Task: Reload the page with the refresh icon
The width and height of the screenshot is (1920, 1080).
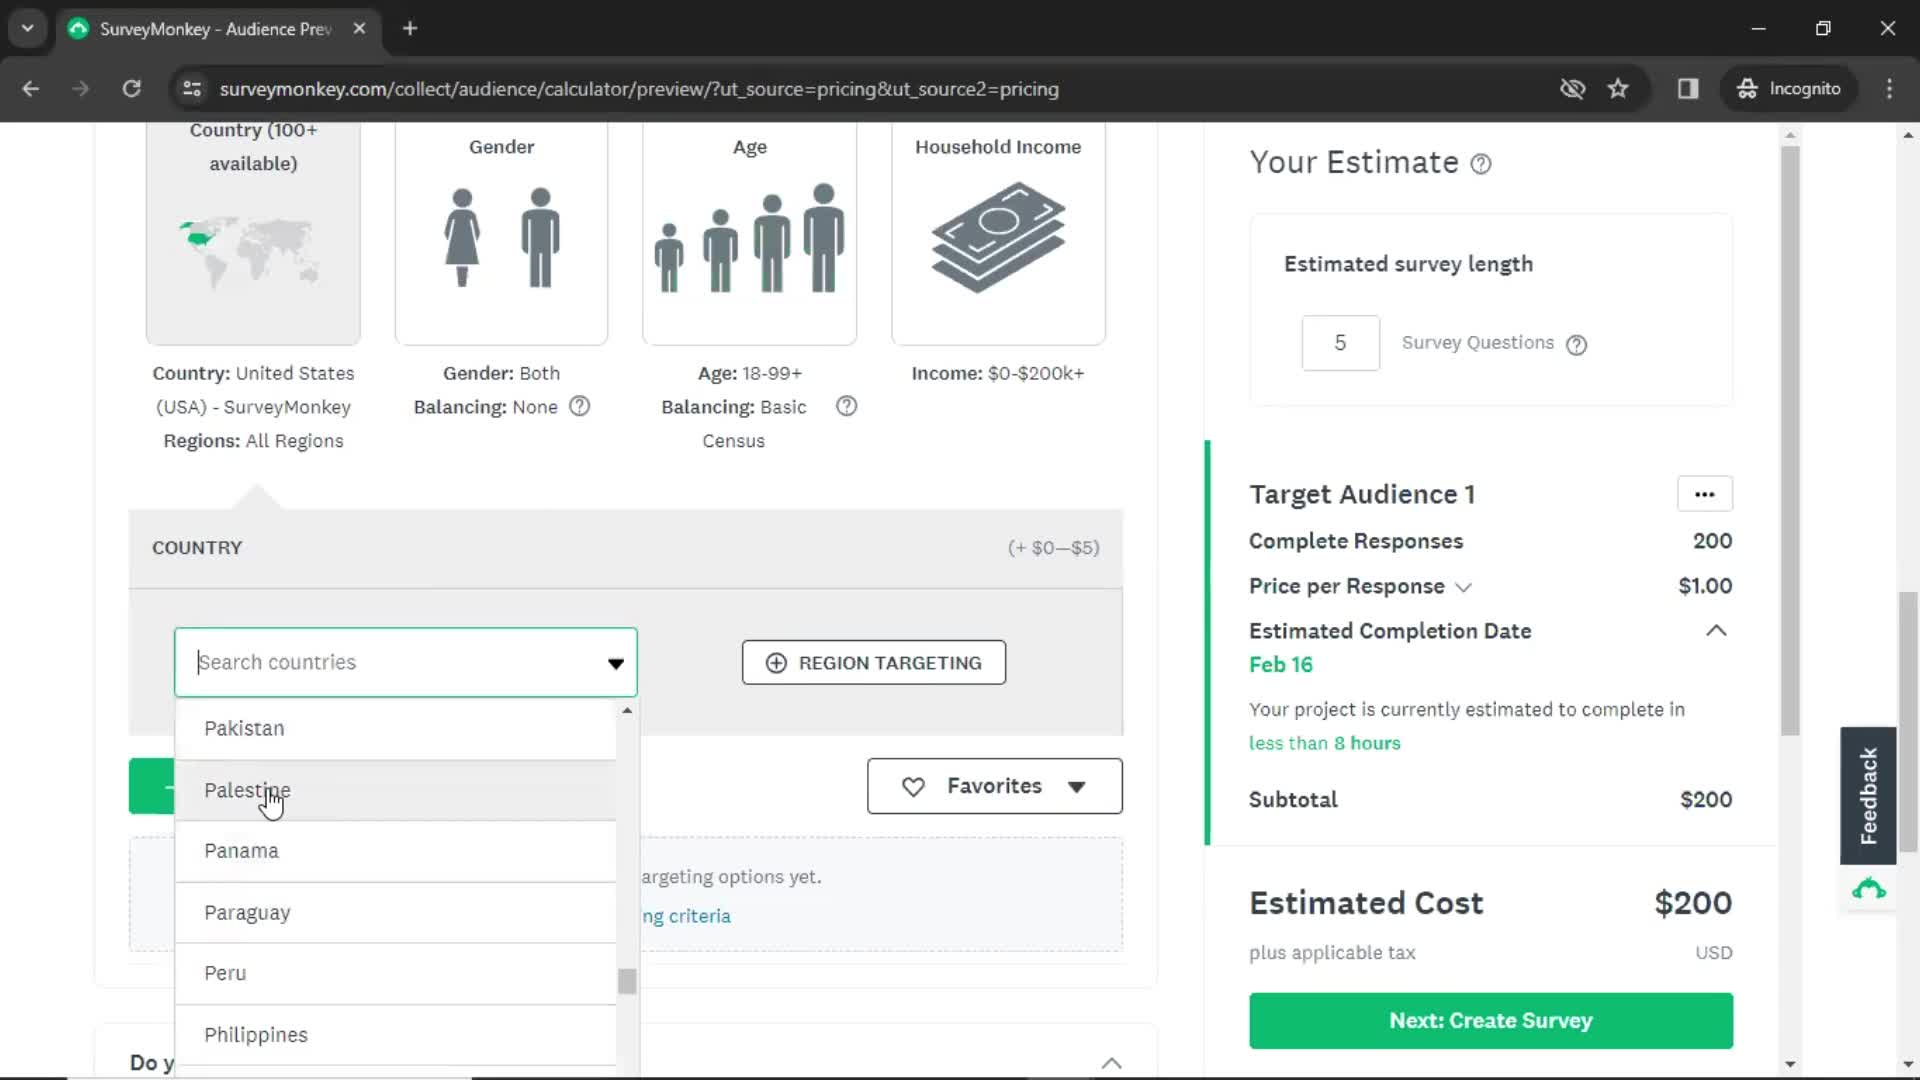Action: tap(131, 89)
